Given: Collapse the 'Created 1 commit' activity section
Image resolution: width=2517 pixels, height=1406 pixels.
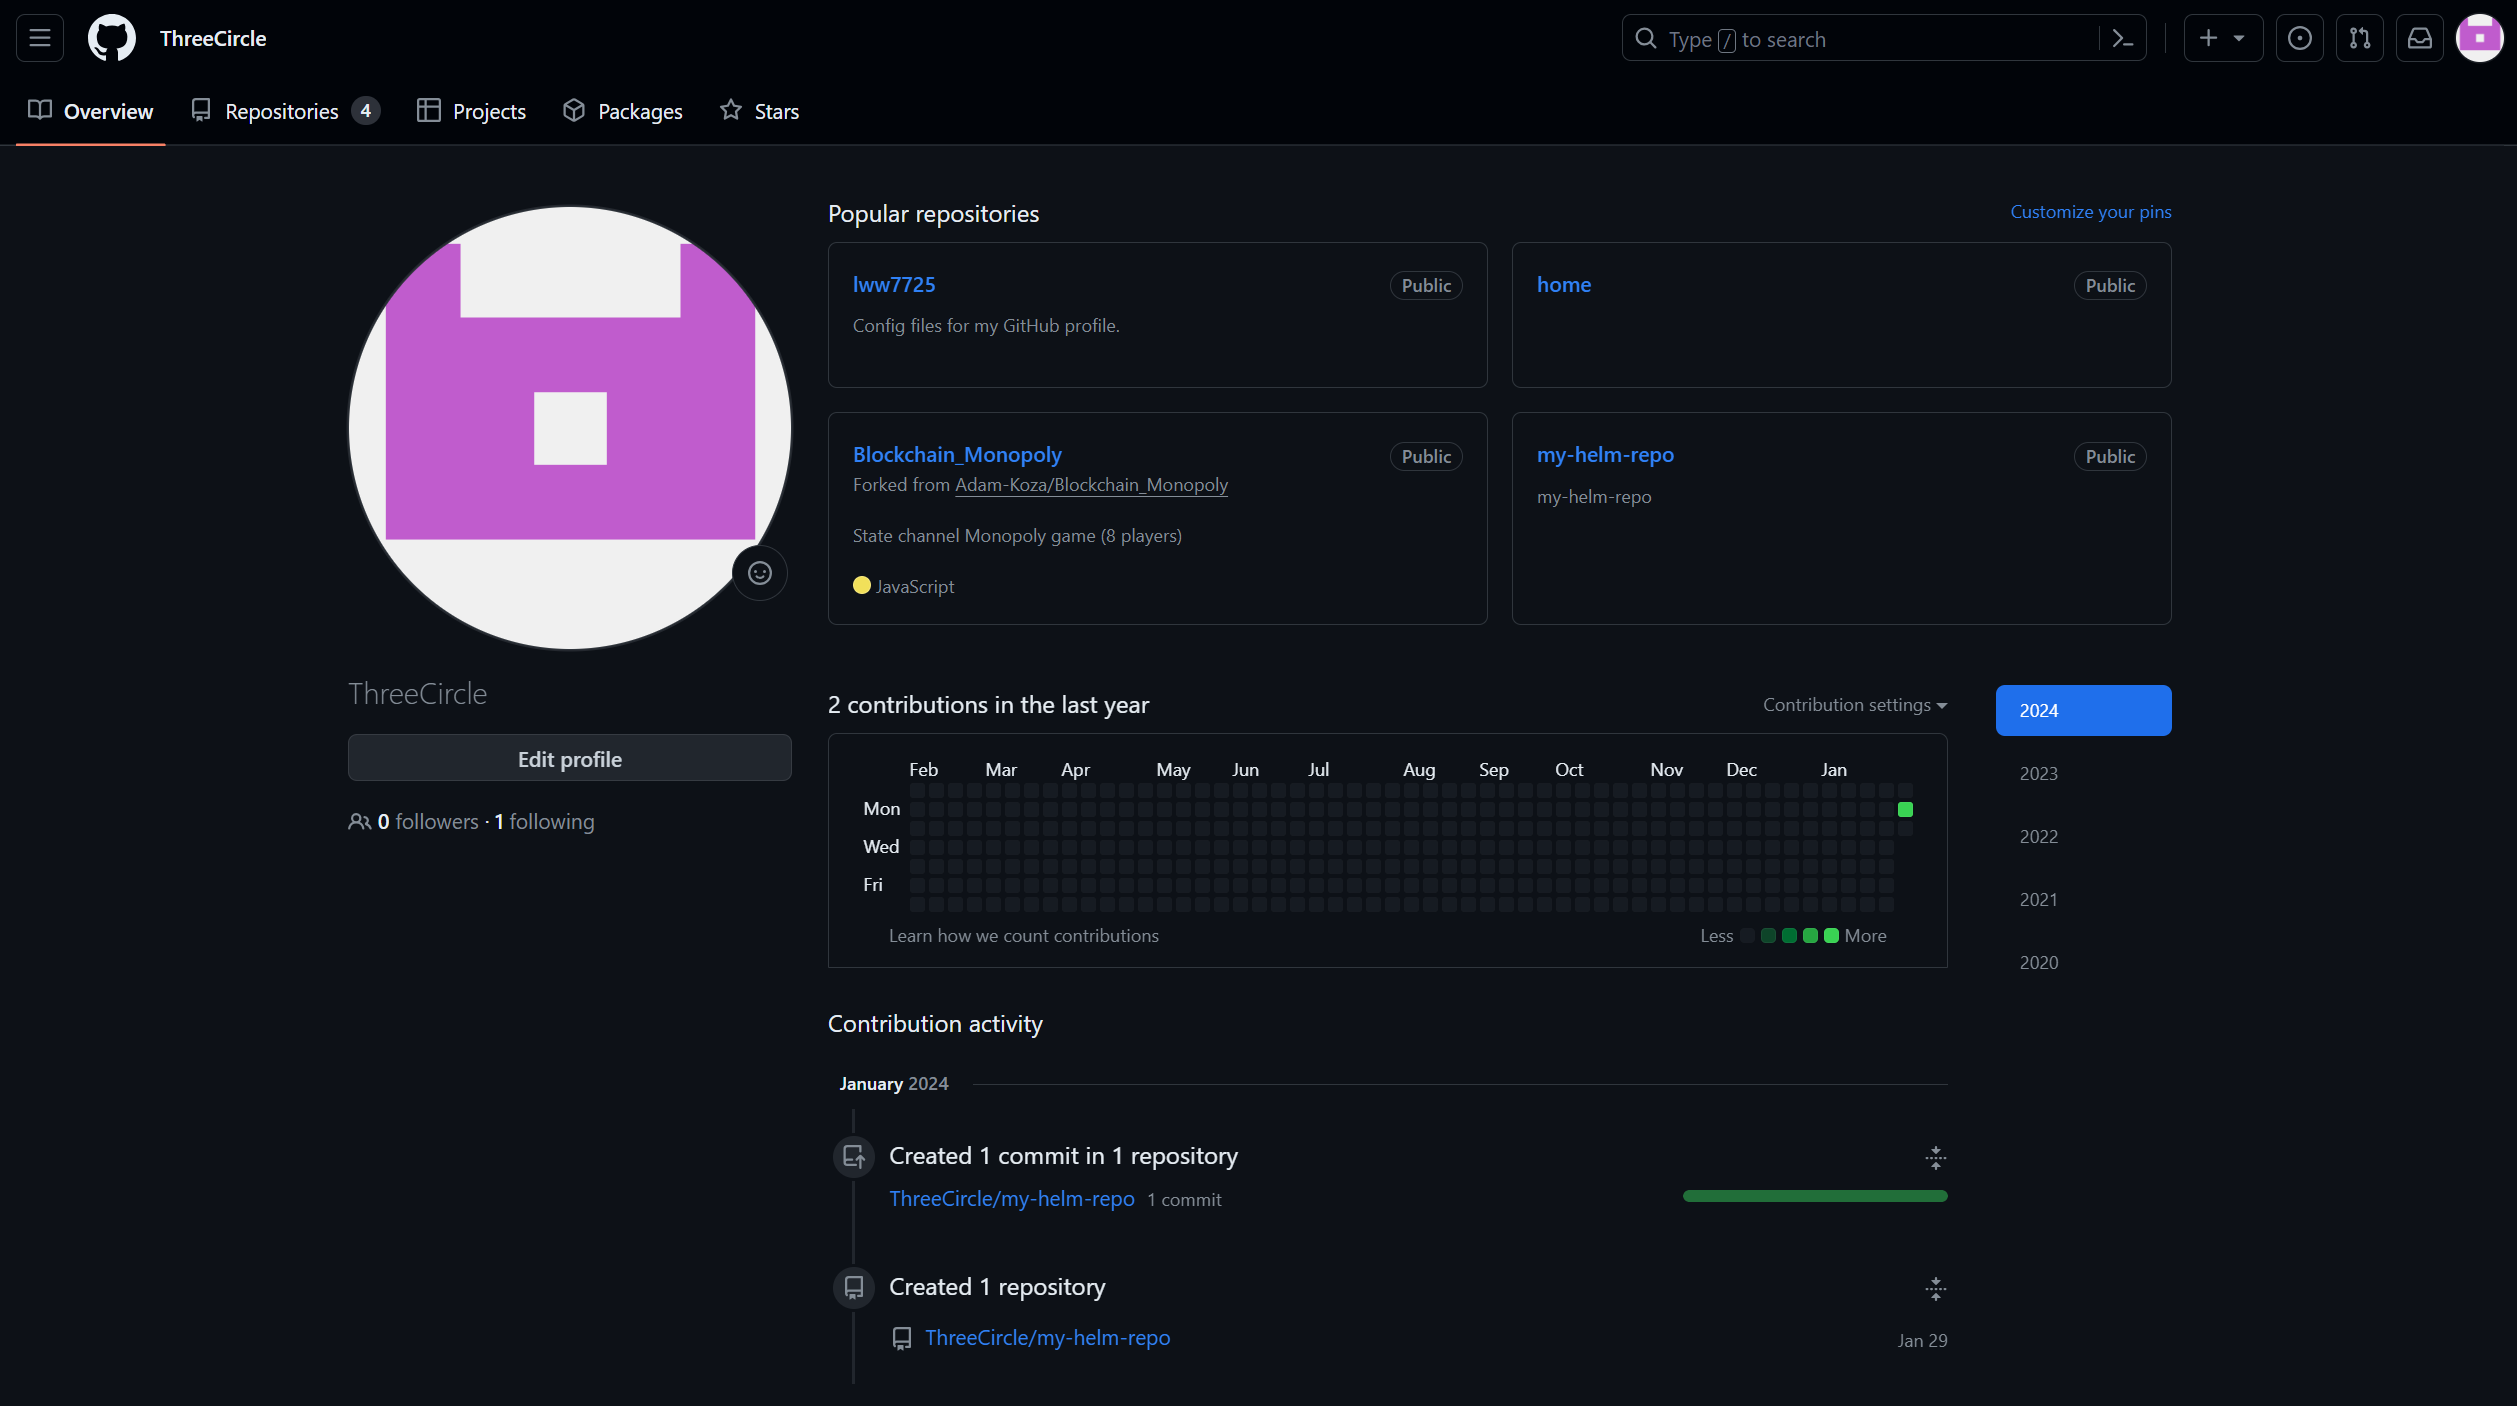Looking at the screenshot, I should tap(1935, 1157).
